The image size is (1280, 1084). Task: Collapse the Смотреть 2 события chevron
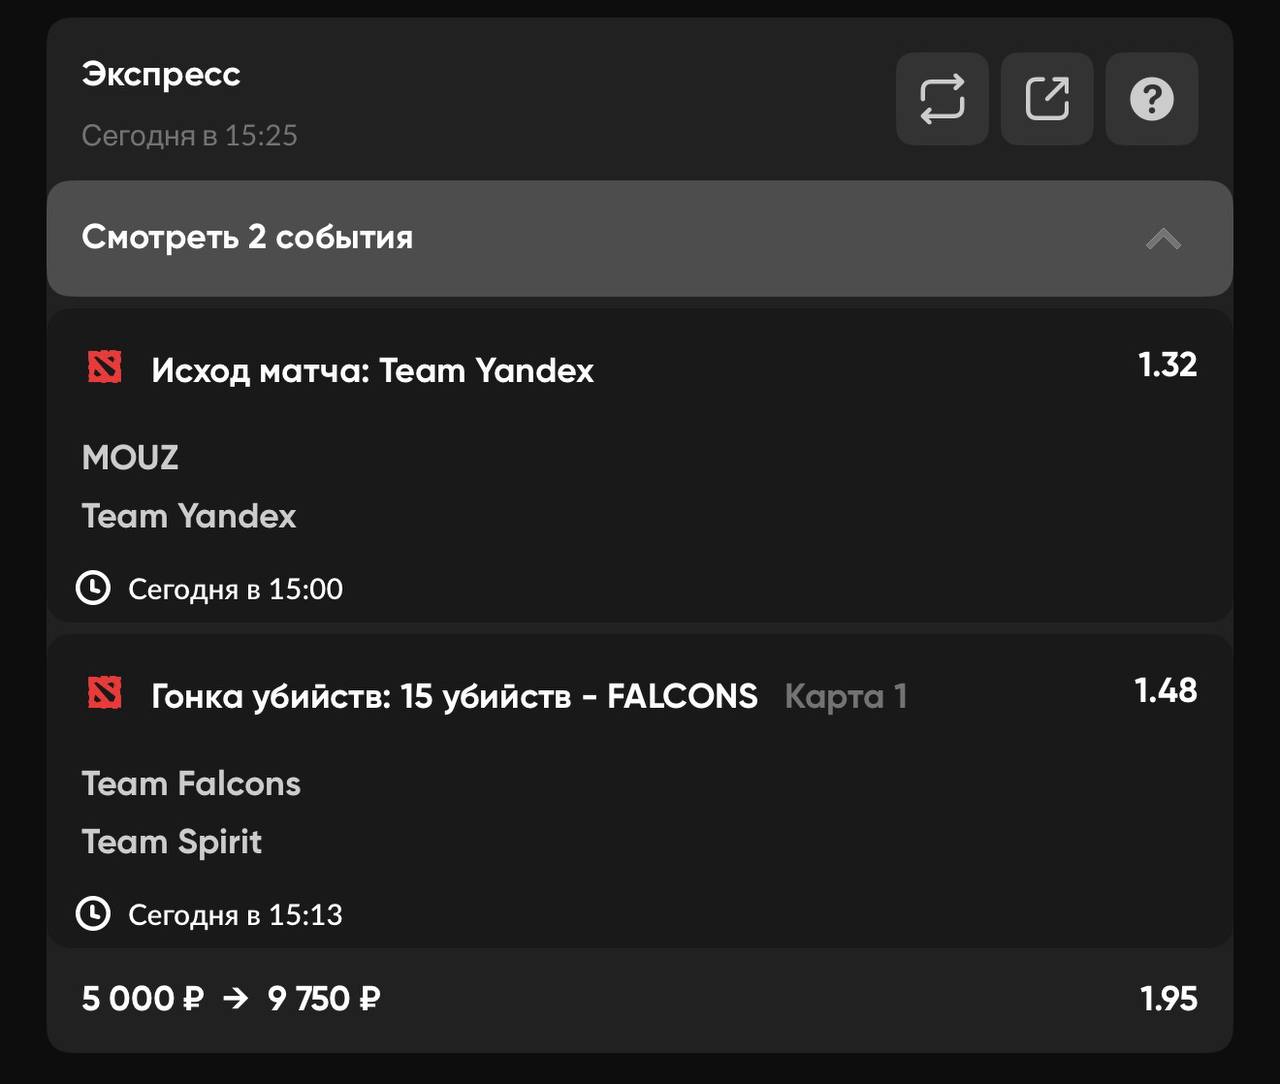tap(1163, 239)
